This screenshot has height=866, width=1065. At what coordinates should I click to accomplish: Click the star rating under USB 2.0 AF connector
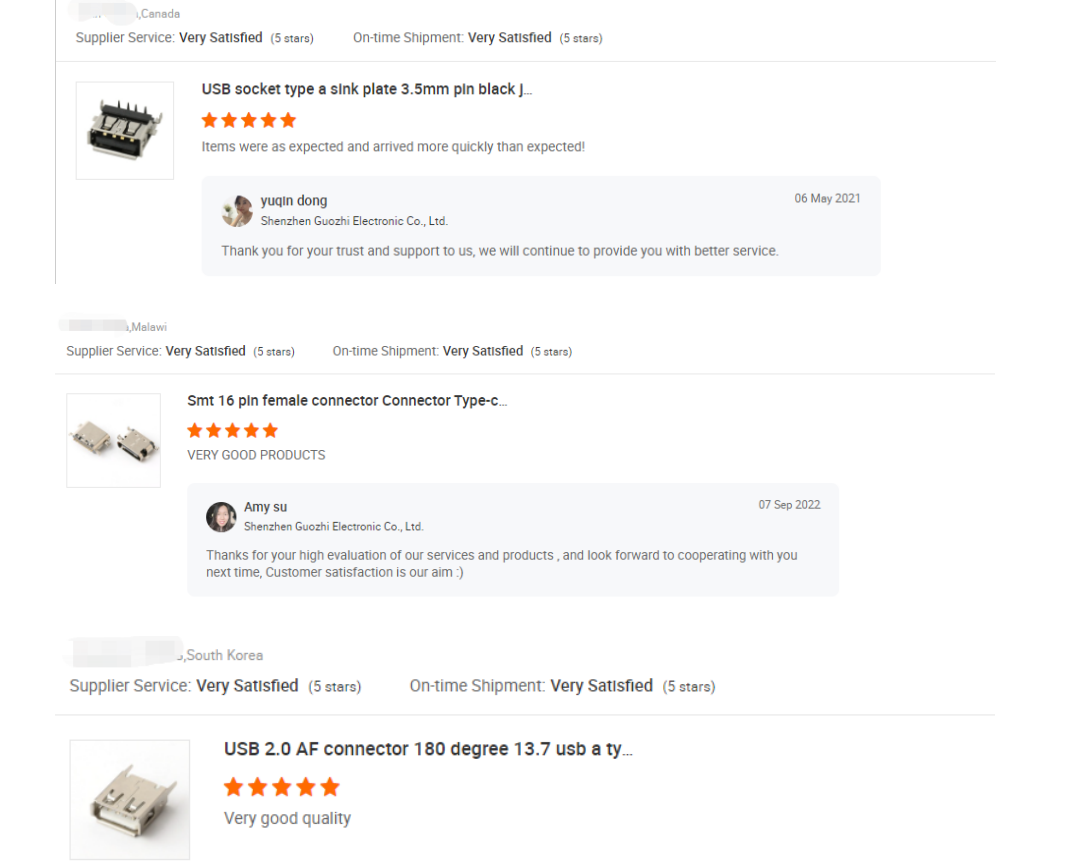(282, 786)
